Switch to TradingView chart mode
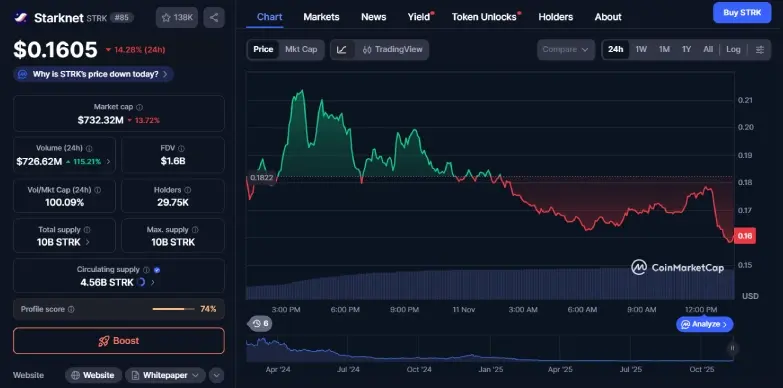The height and width of the screenshot is (388, 783). tap(392, 49)
